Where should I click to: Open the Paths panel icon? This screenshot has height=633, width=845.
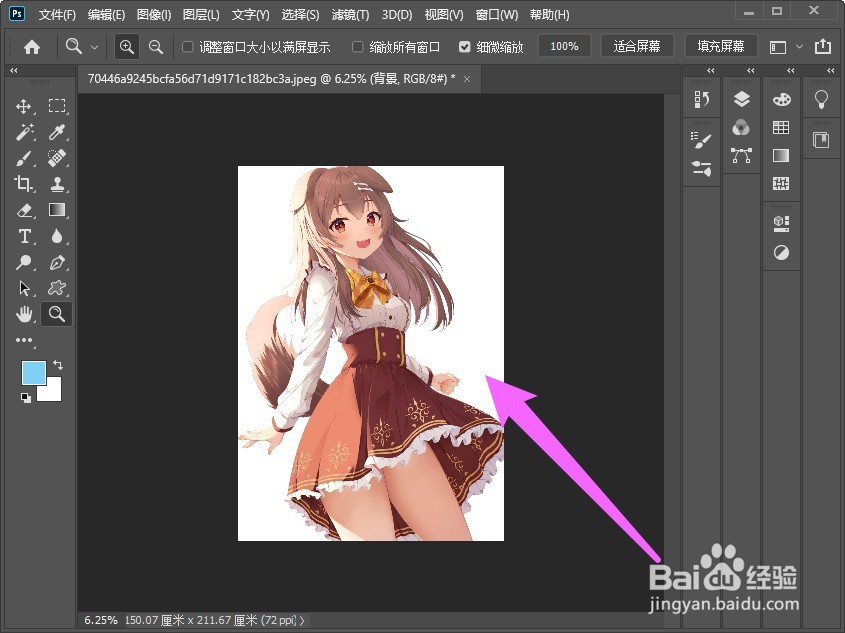742,156
